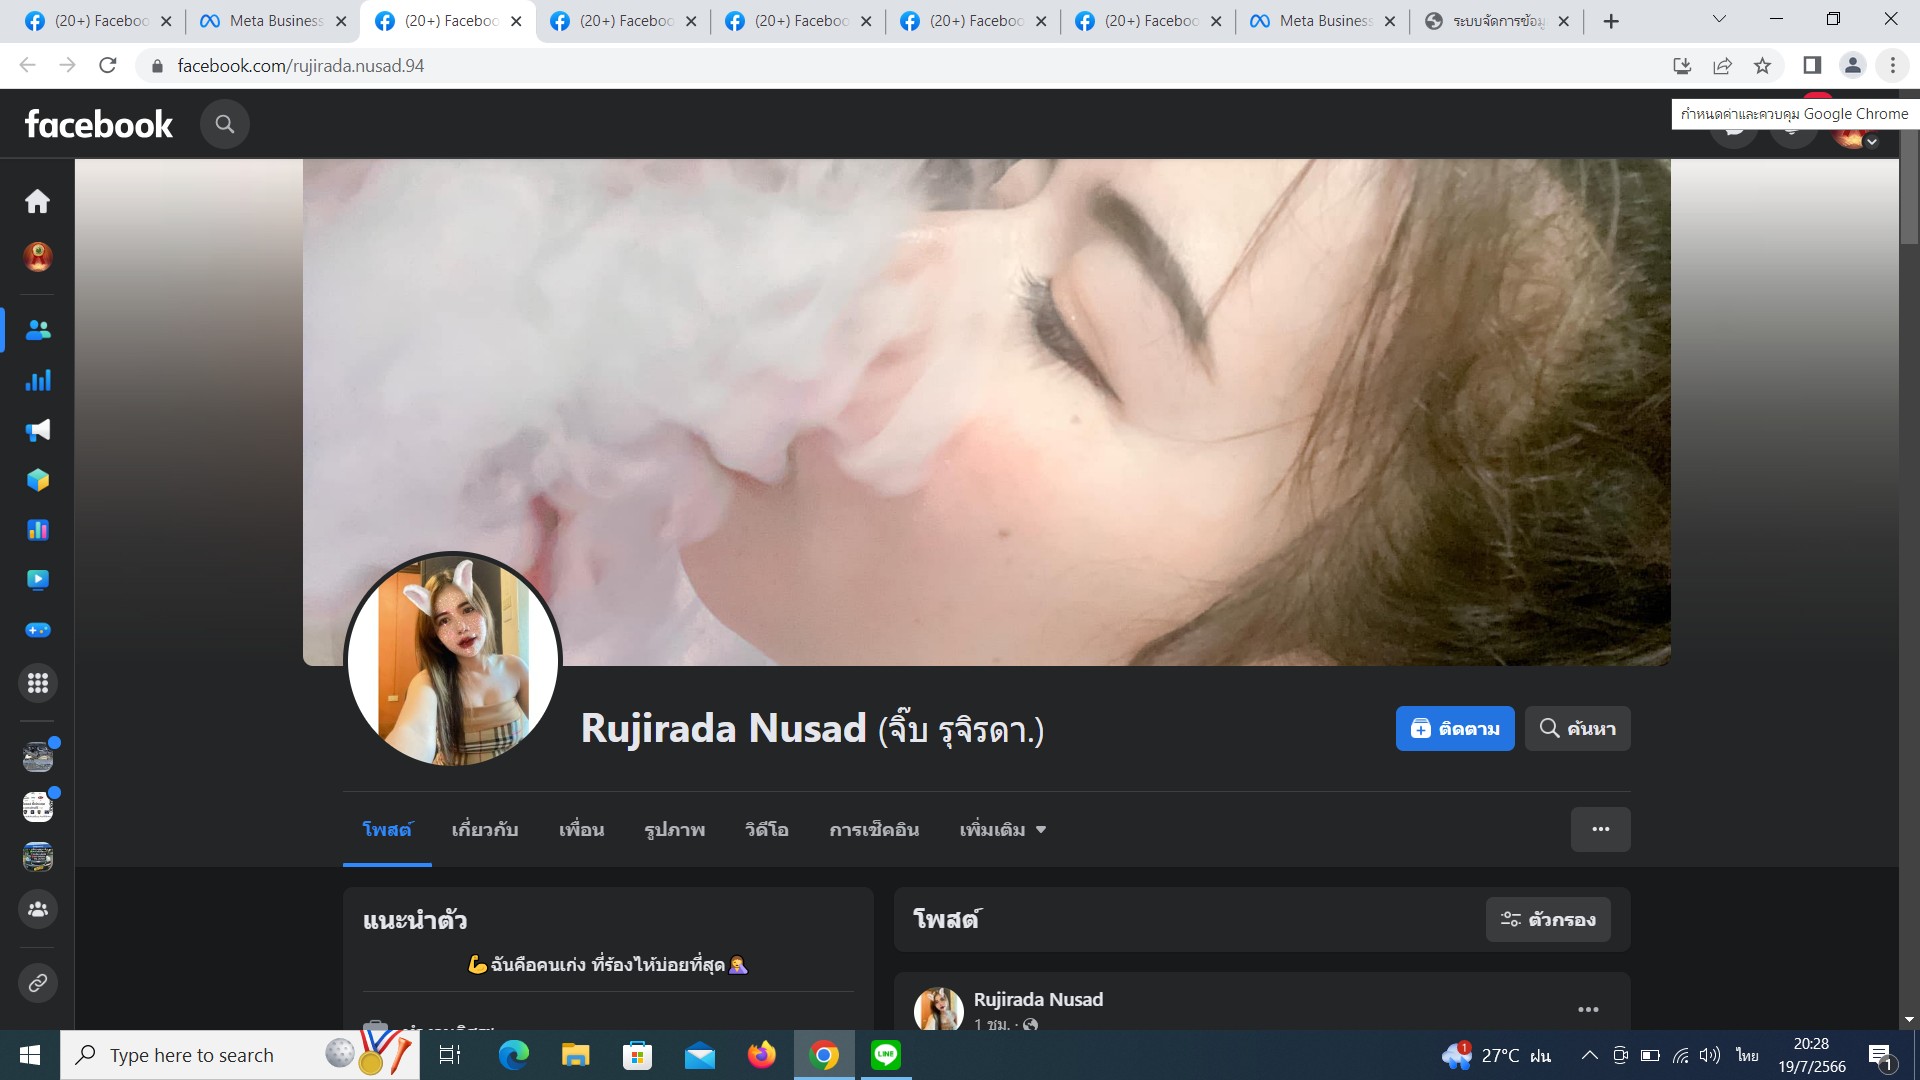Expand the เพิ่มเติม dropdown tab
This screenshot has height=1080, width=1920.
[x=1002, y=830]
